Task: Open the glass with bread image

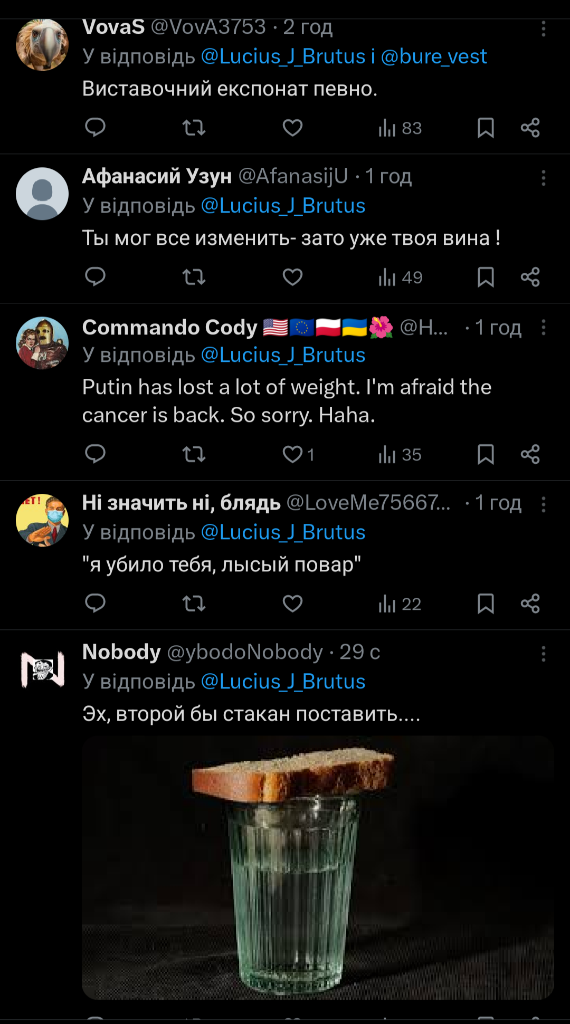Action: 317,867
